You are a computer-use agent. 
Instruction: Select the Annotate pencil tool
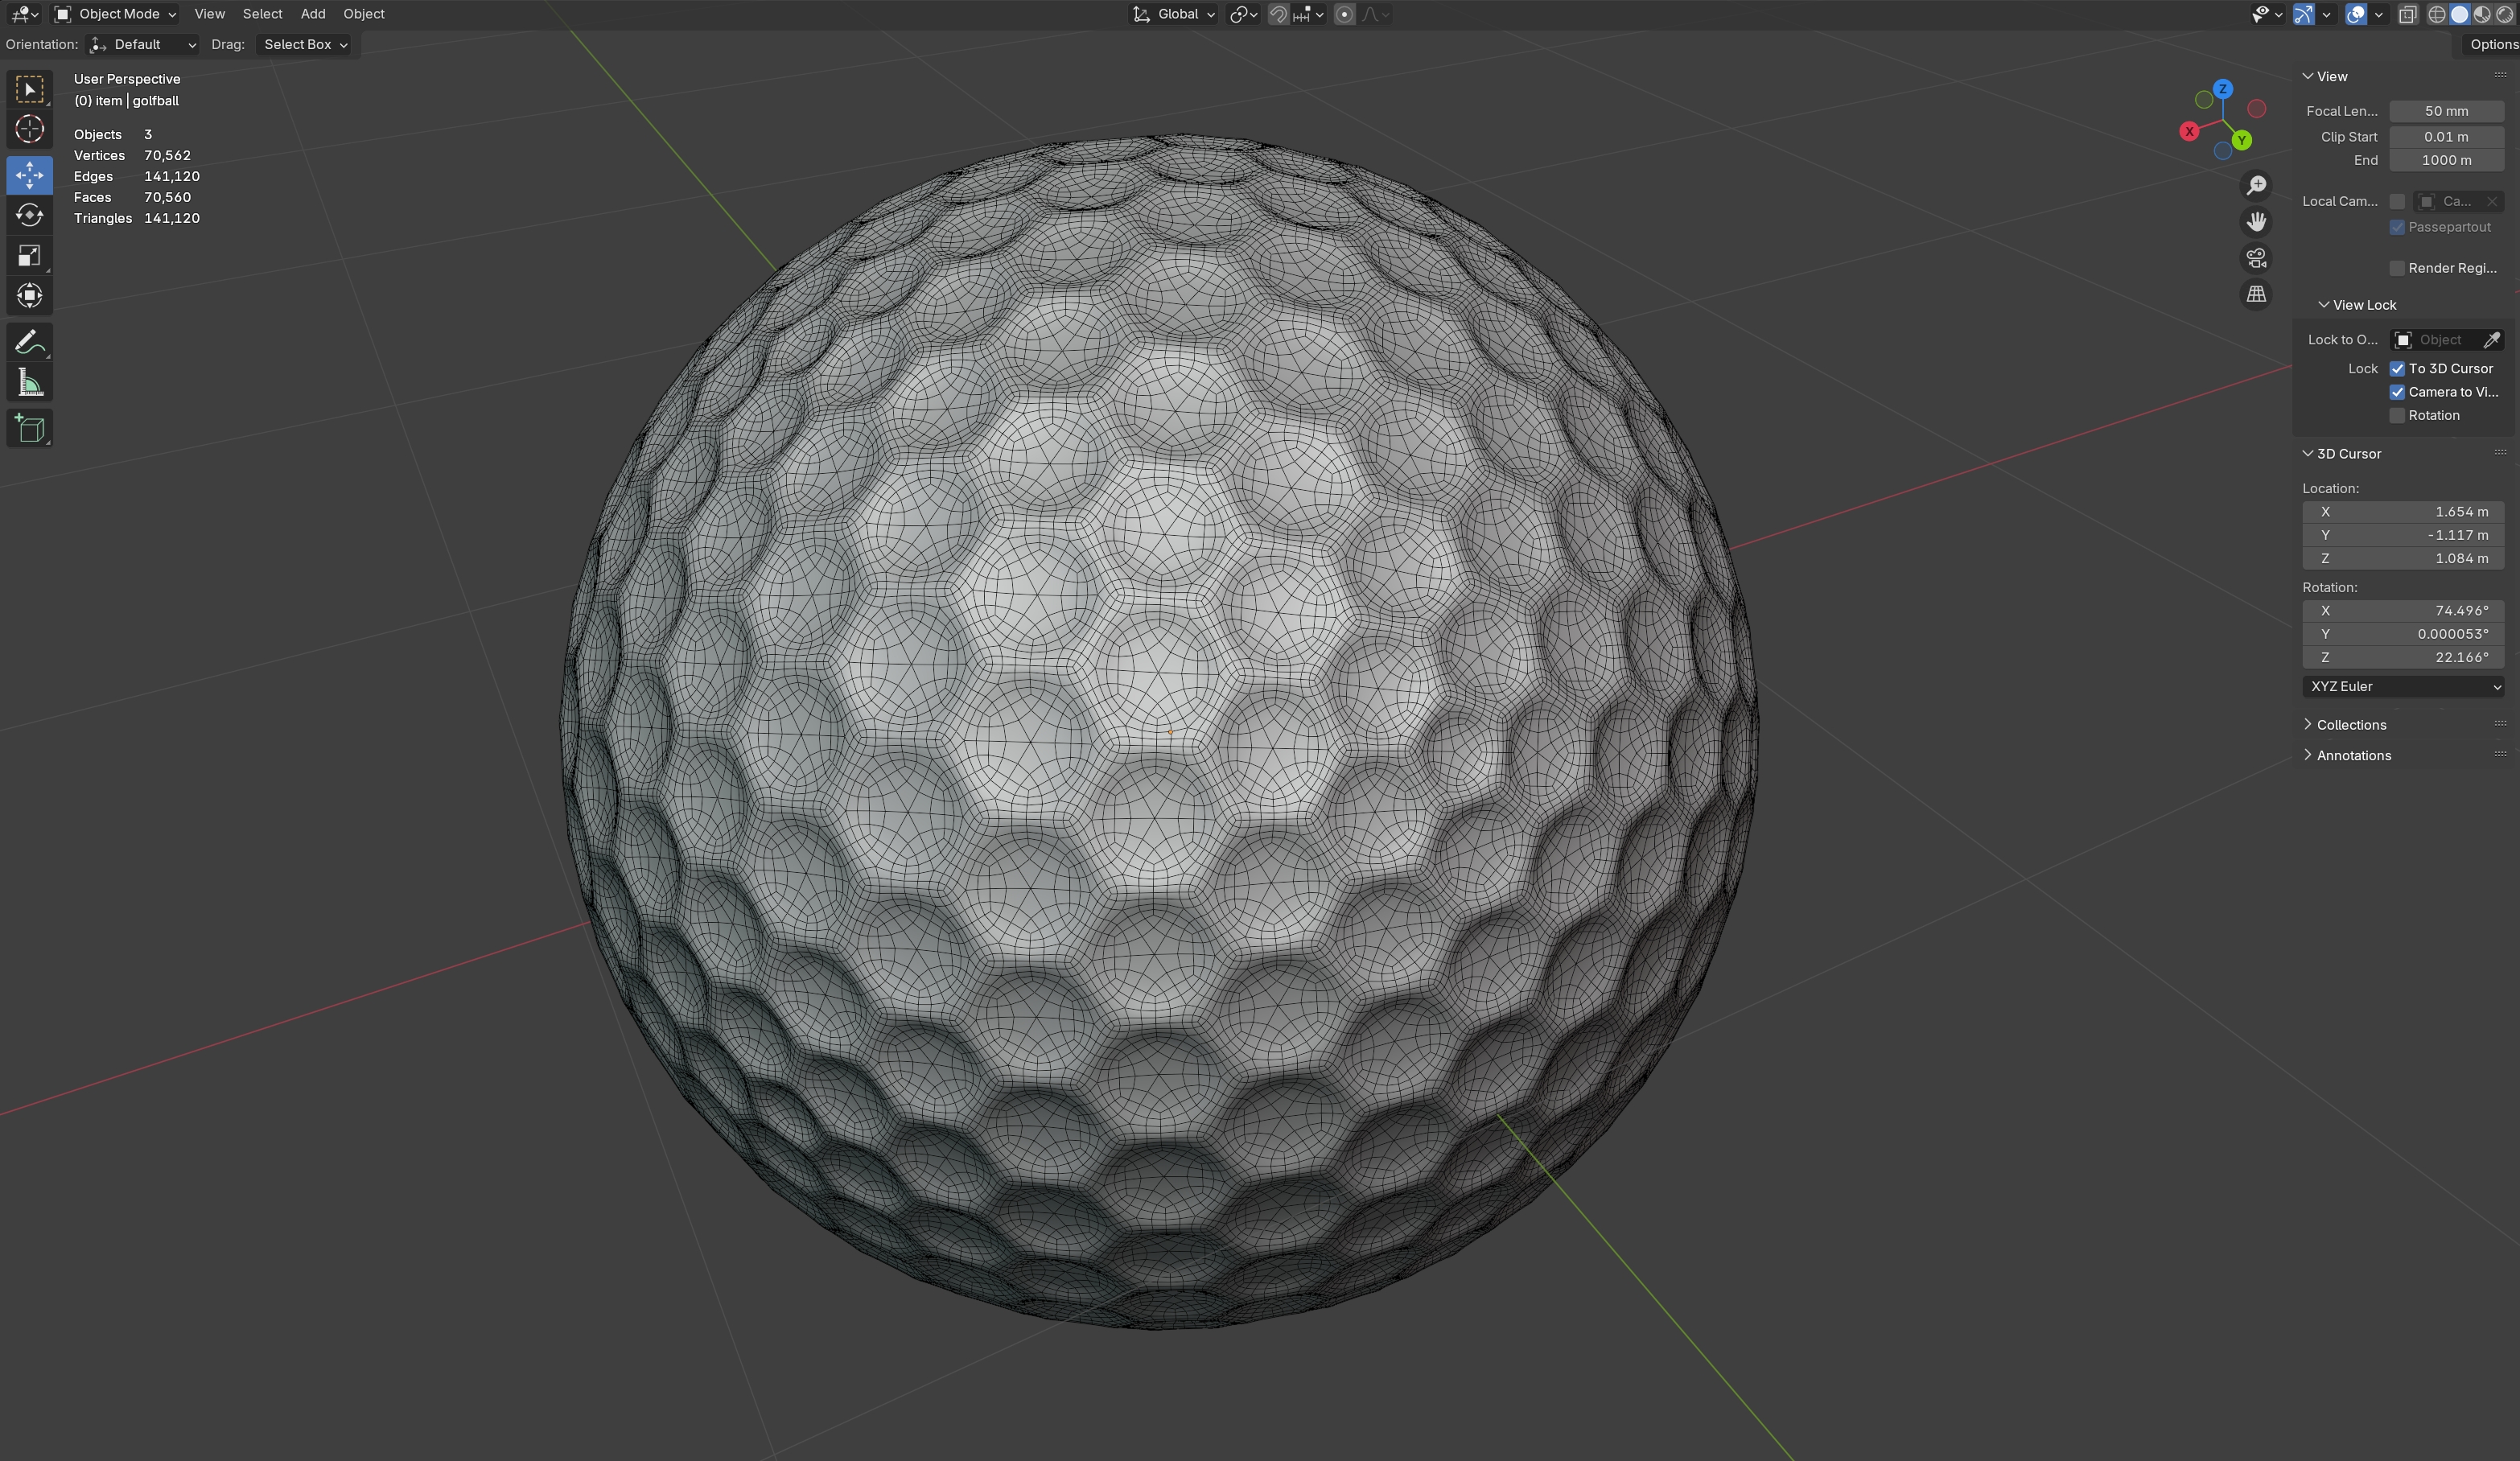click(x=29, y=342)
